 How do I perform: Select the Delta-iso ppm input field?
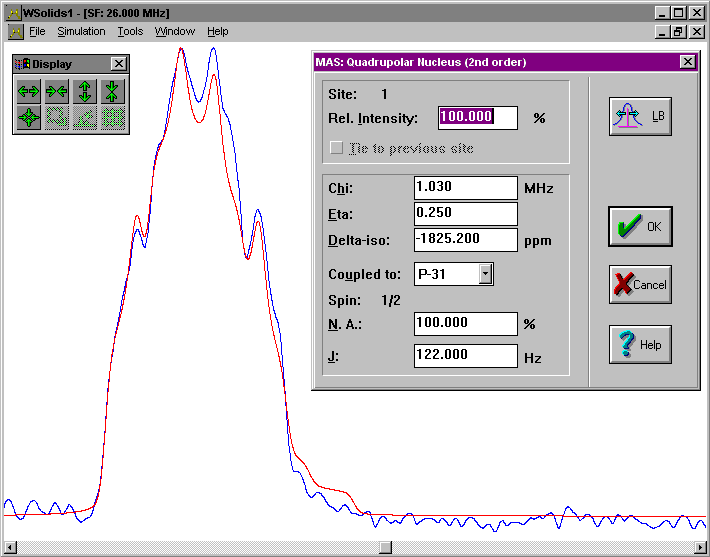coord(465,240)
